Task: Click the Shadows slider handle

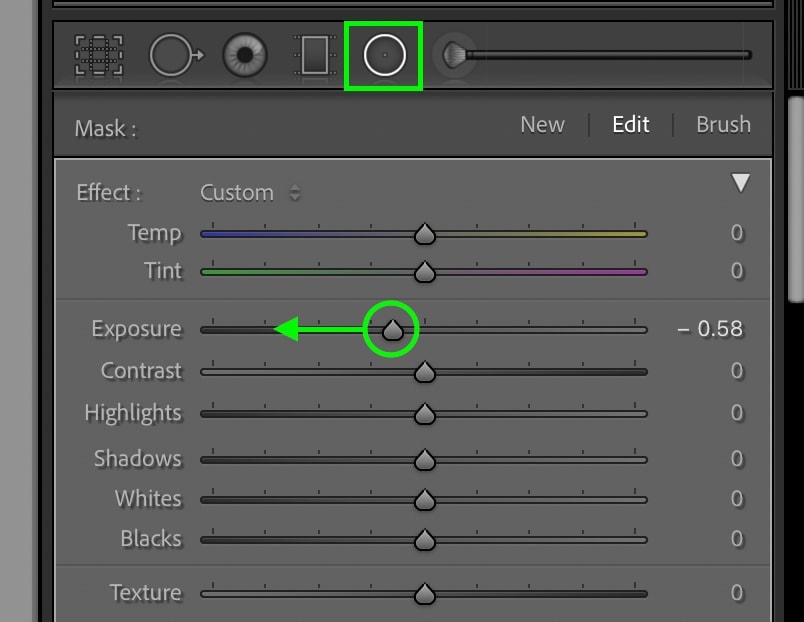Action: click(425, 460)
